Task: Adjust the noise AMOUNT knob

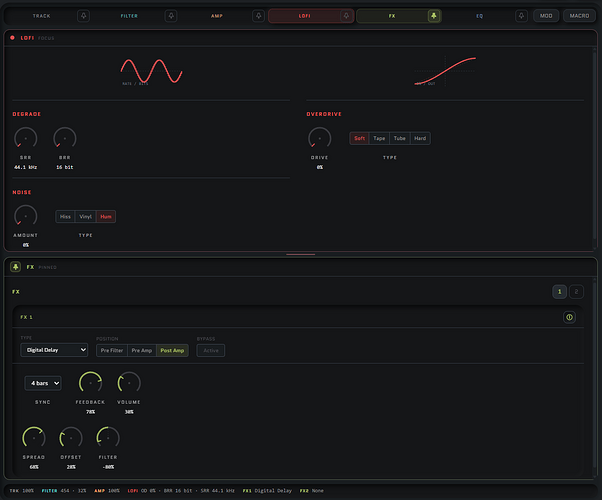Action: click(x=26, y=216)
